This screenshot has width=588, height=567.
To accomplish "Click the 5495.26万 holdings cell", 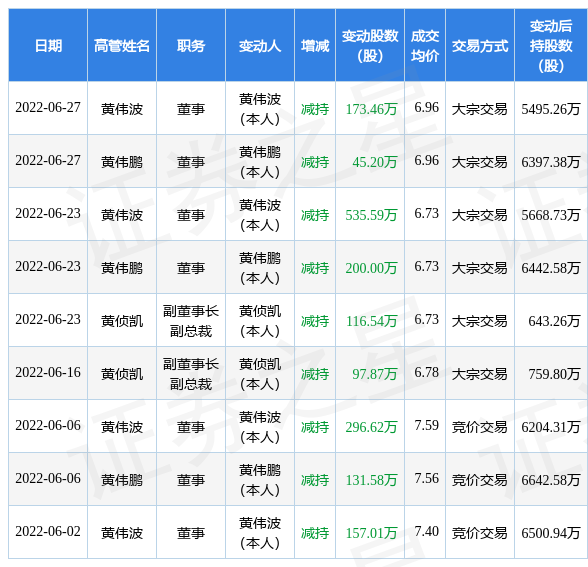I will pyautogui.click(x=551, y=109).
